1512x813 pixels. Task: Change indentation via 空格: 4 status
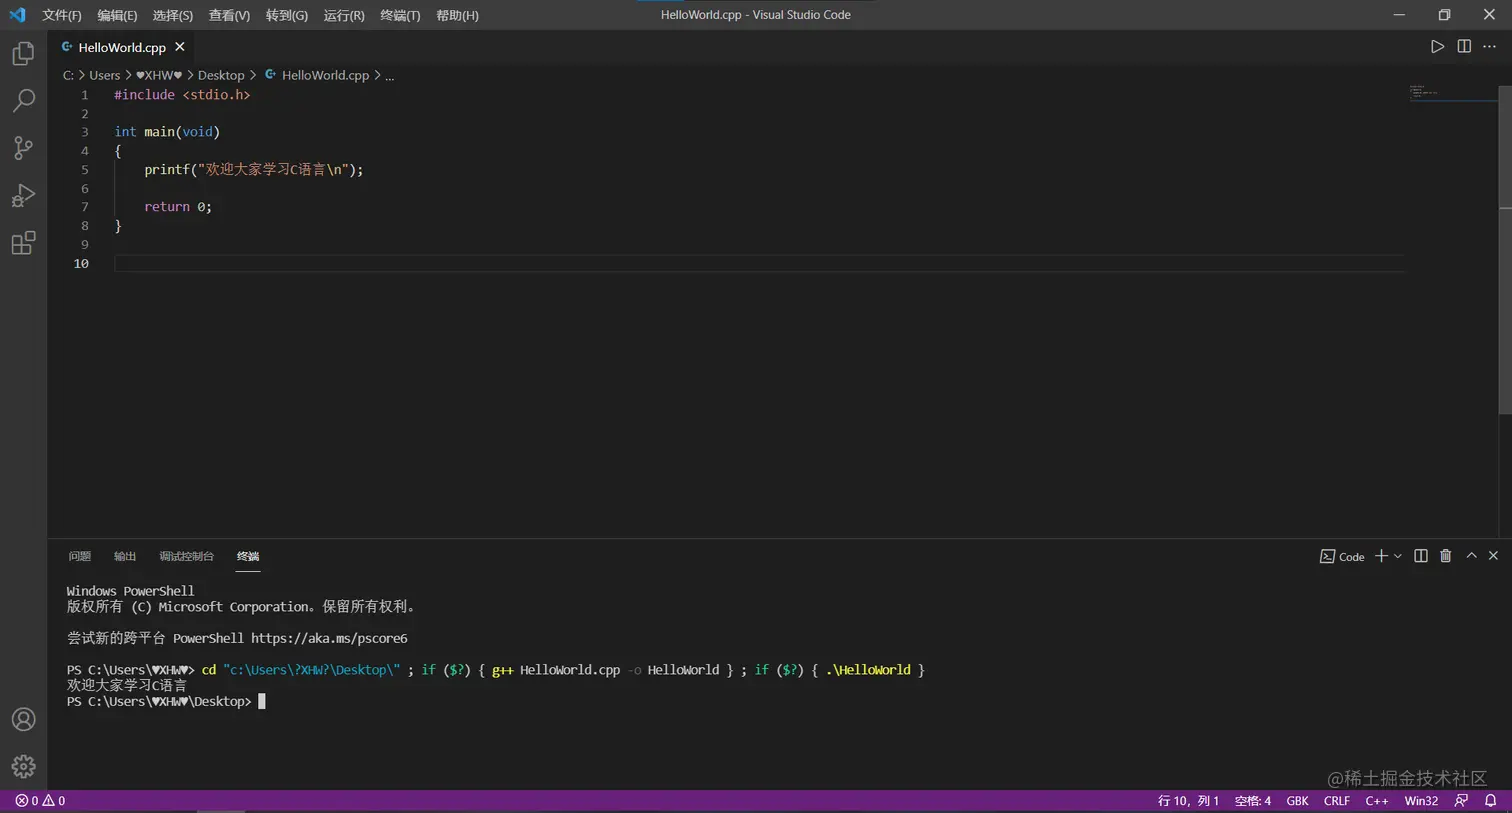[x=1253, y=801]
